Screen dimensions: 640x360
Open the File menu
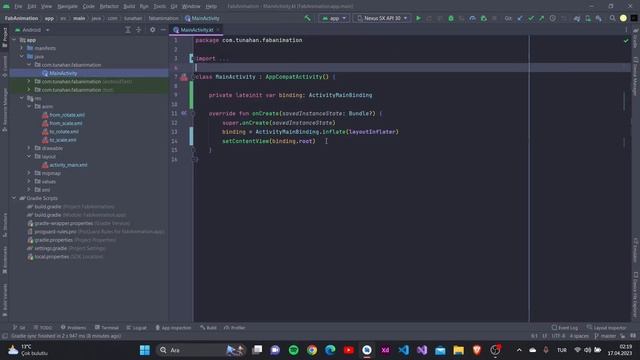point(18,7)
